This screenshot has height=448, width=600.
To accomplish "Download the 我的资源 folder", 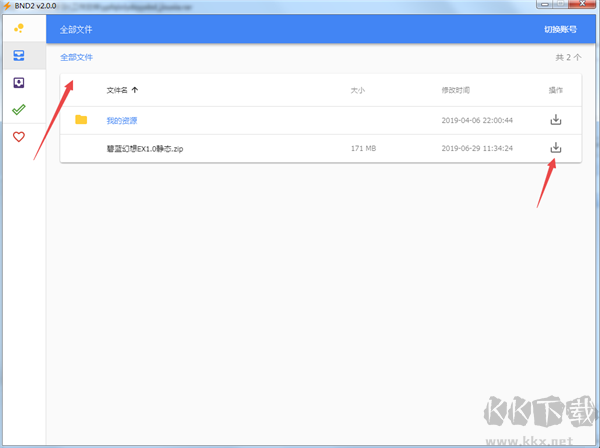I will click(x=556, y=120).
